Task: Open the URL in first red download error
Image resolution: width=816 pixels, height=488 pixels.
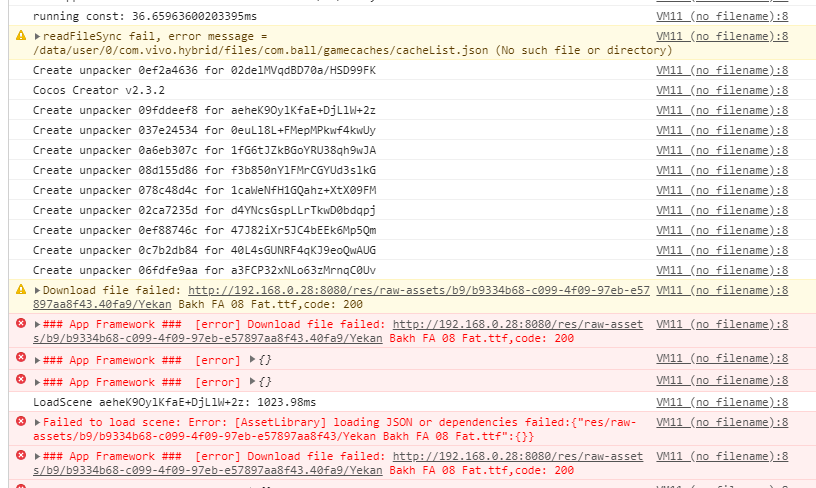Action: [x=518, y=324]
